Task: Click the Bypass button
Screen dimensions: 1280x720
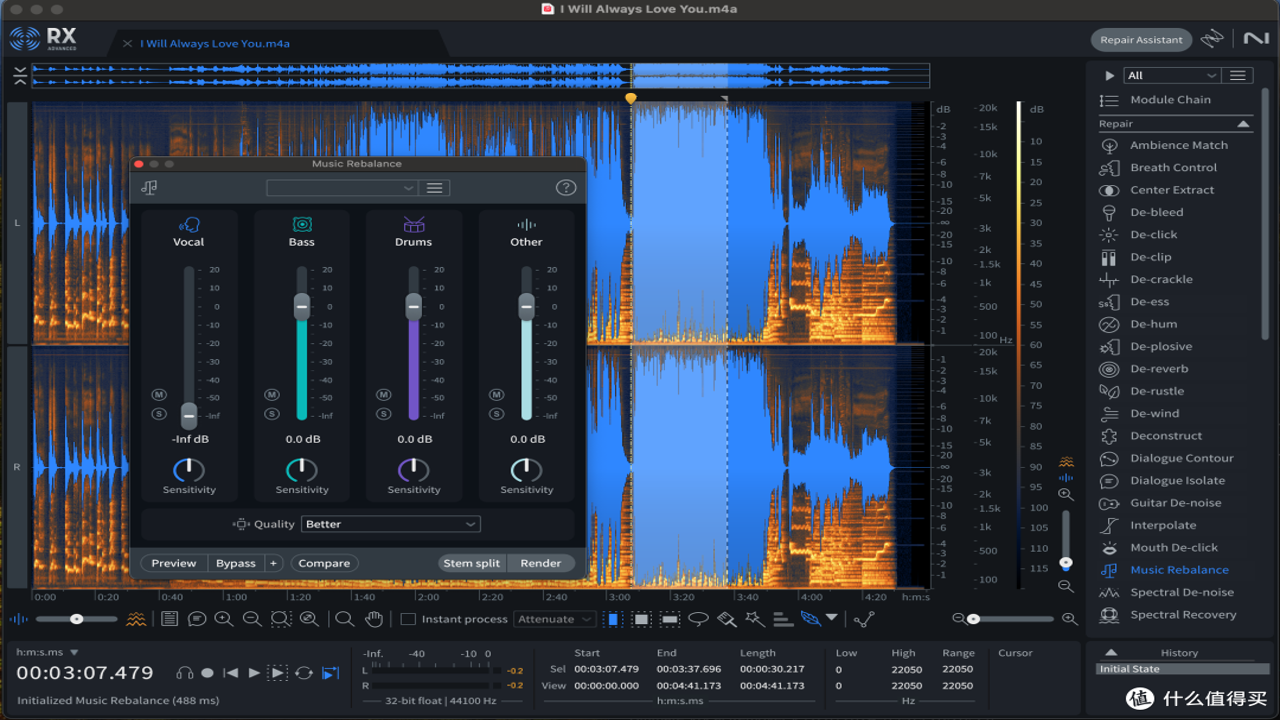Action: tap(236, 563)
